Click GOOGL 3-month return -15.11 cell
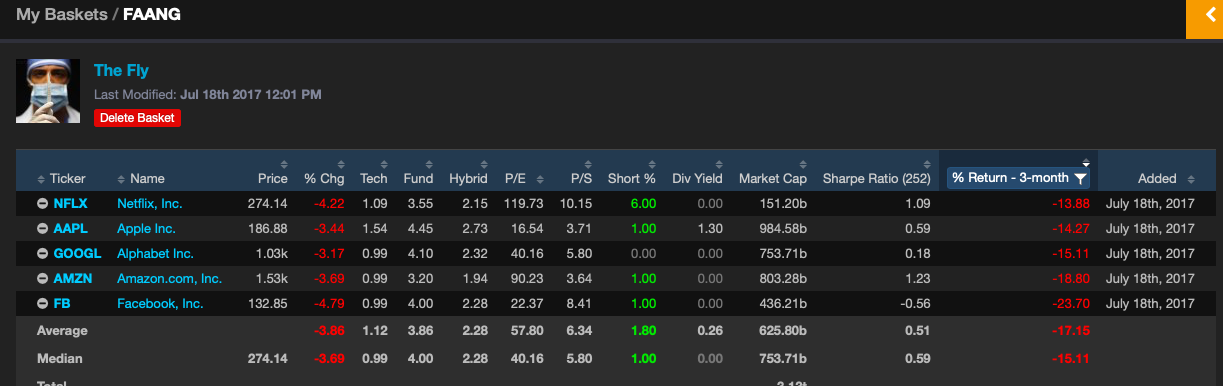The image size is (1223, 386). coord(1072,254)
